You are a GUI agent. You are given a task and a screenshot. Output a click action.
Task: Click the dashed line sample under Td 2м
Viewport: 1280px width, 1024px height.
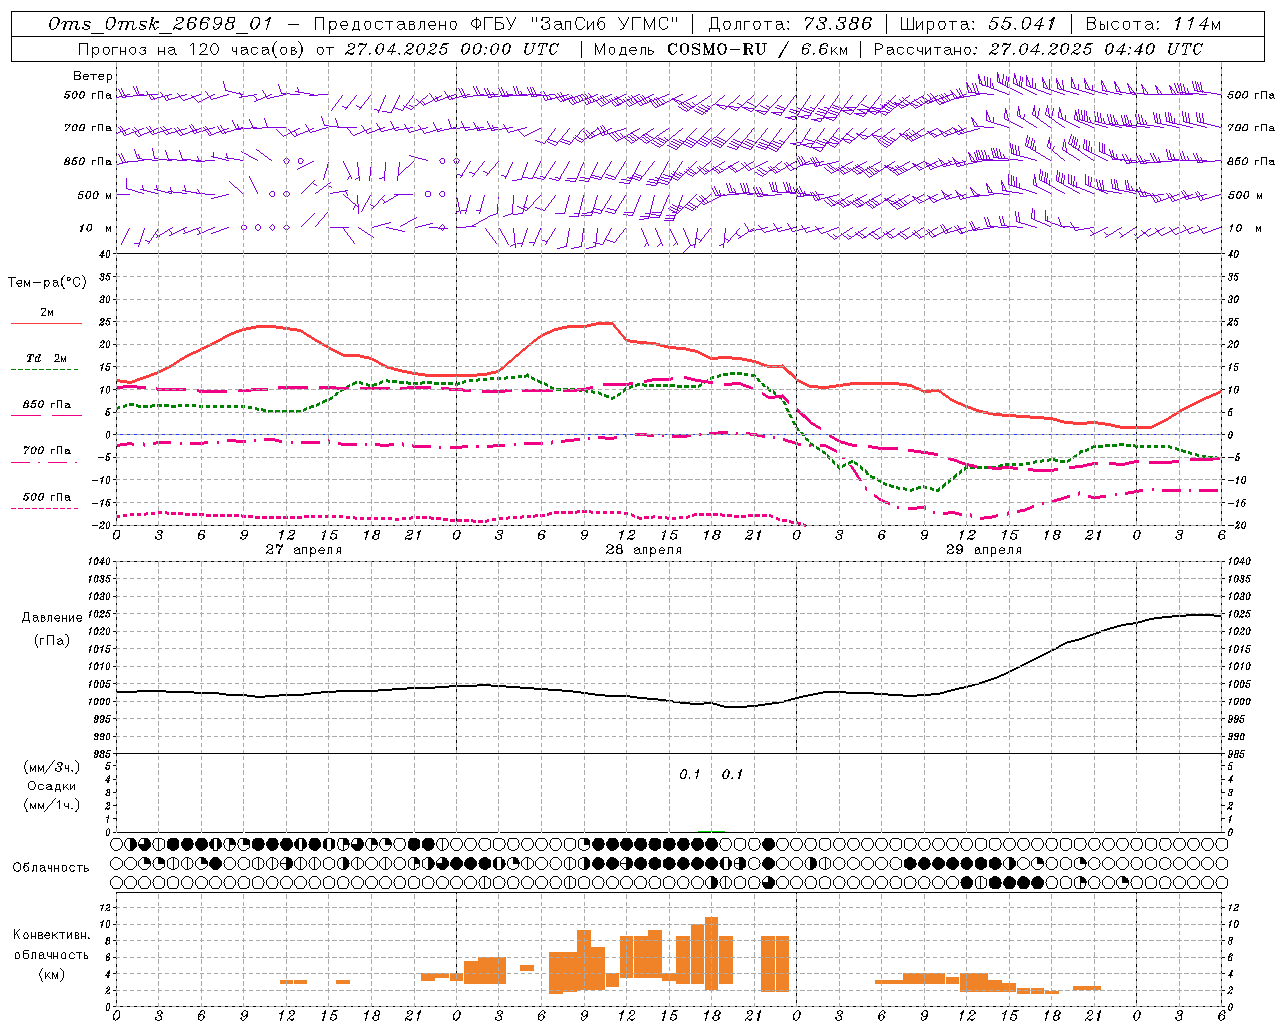point(45,370)
